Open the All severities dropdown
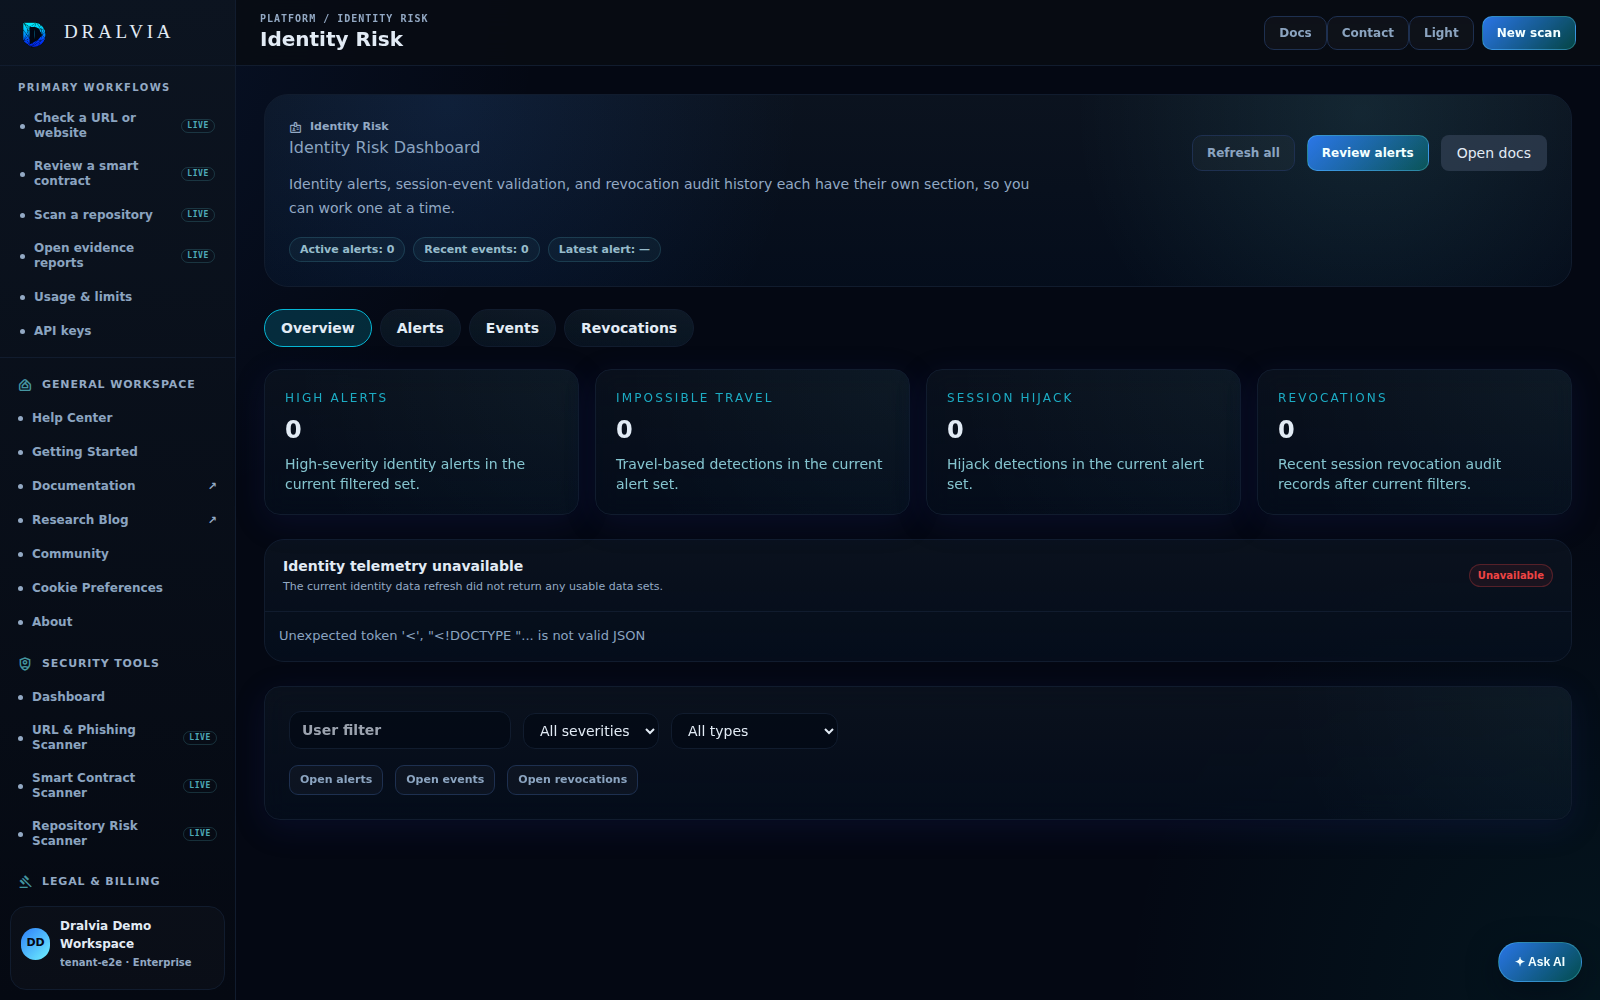 click(x=591, y=731)
